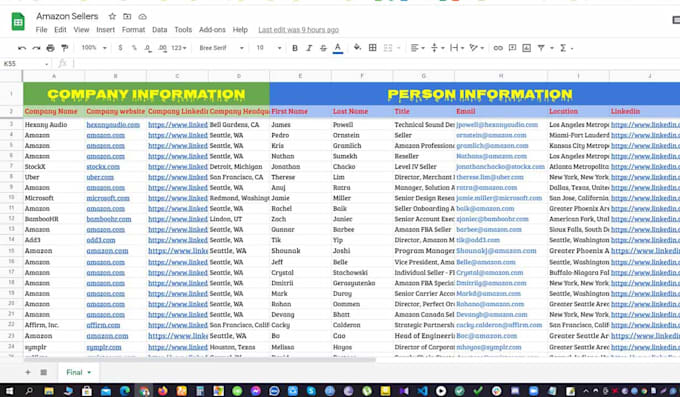Open the font size 10 dropdown
680x397 pixels.
[269, 48]
